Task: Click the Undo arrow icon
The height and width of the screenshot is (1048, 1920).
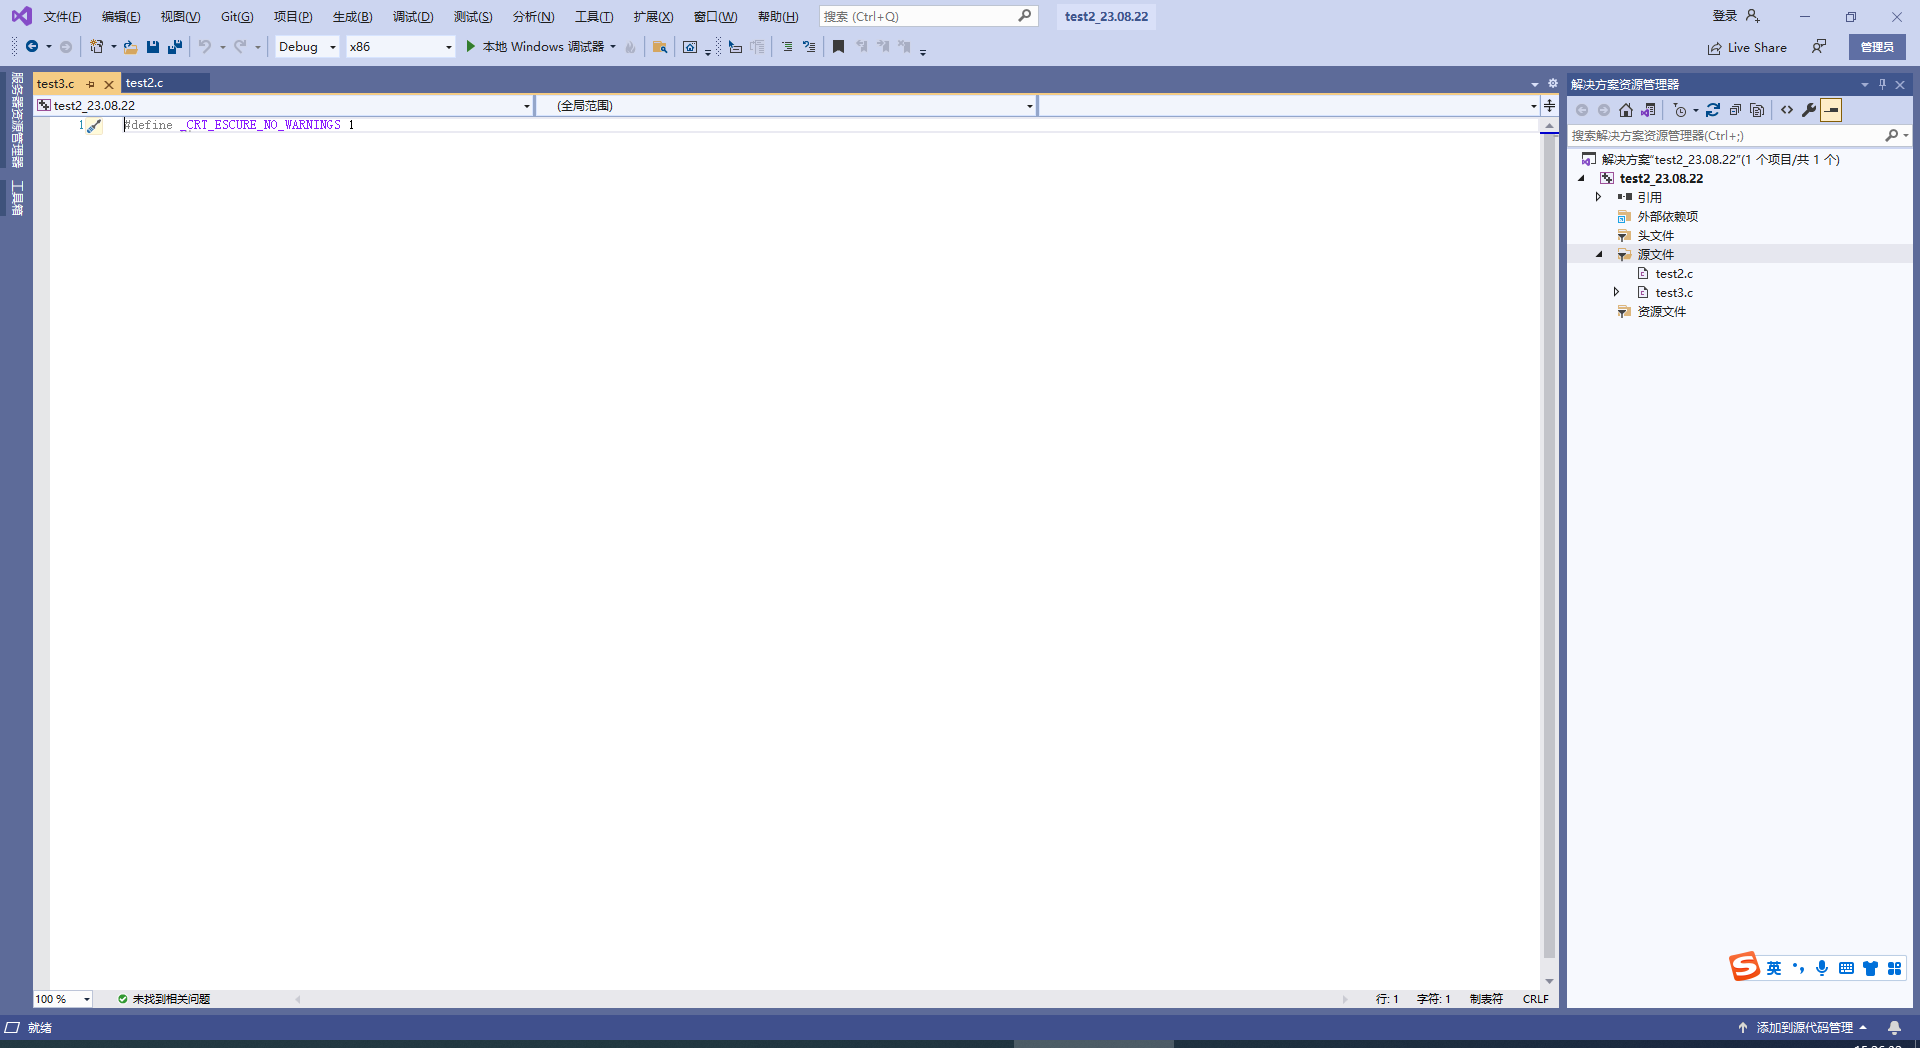Action: click(205, 47)
